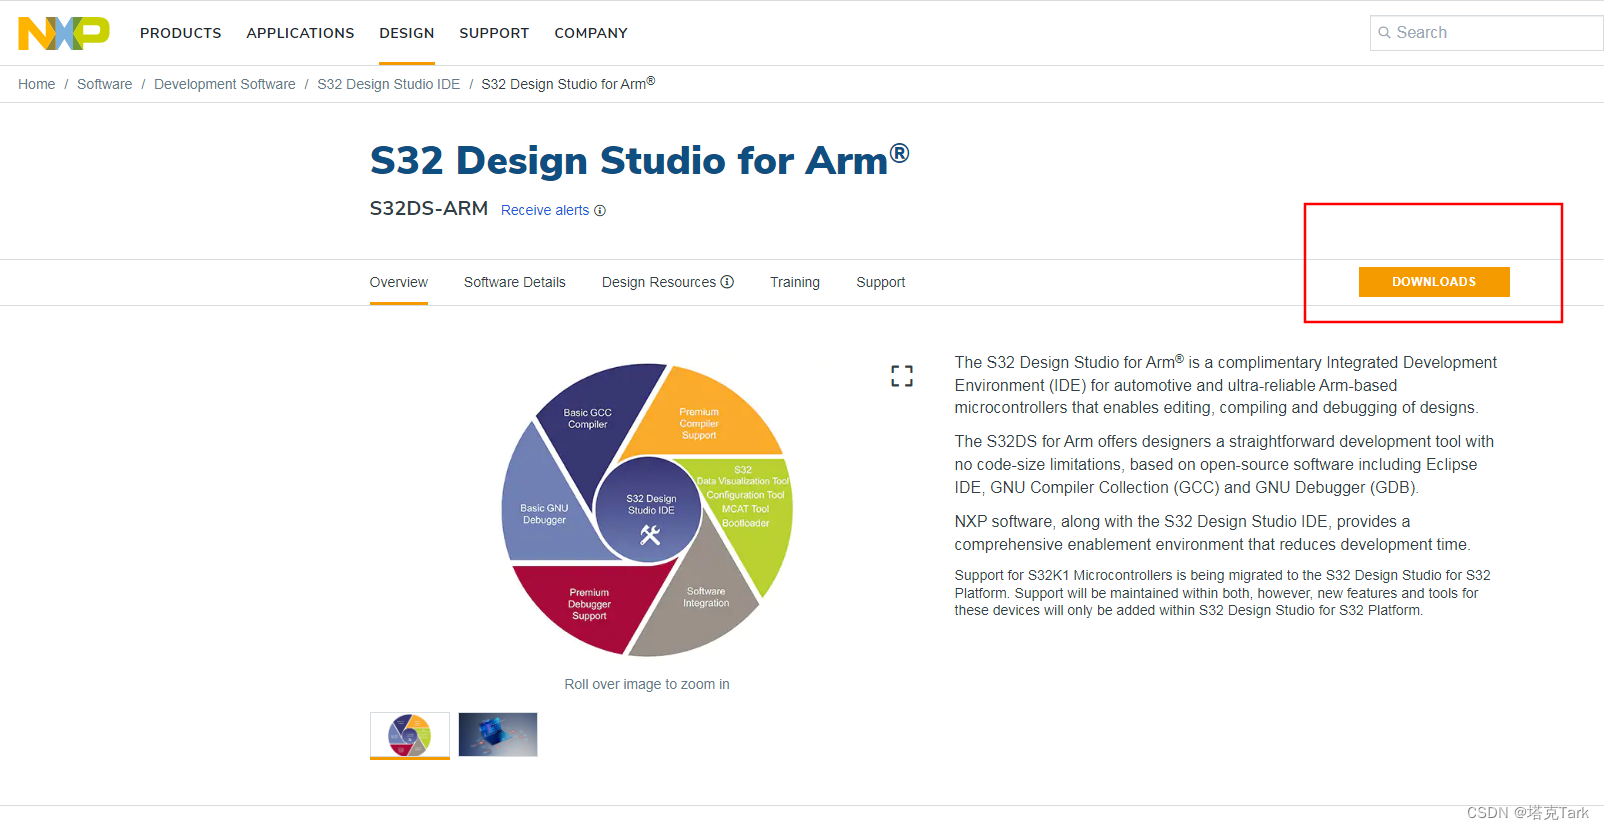The image size is (1604, 829).
Task: Open Development Software breadcrumb
Action: (x=225, y=84)
